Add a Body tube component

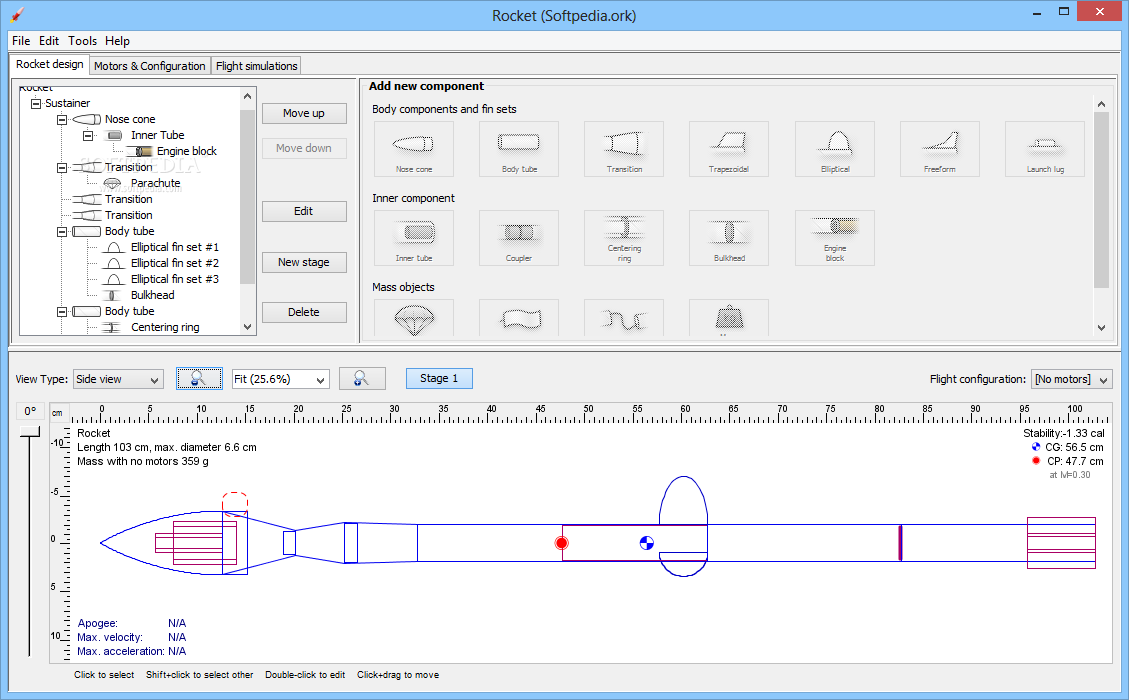519,149
